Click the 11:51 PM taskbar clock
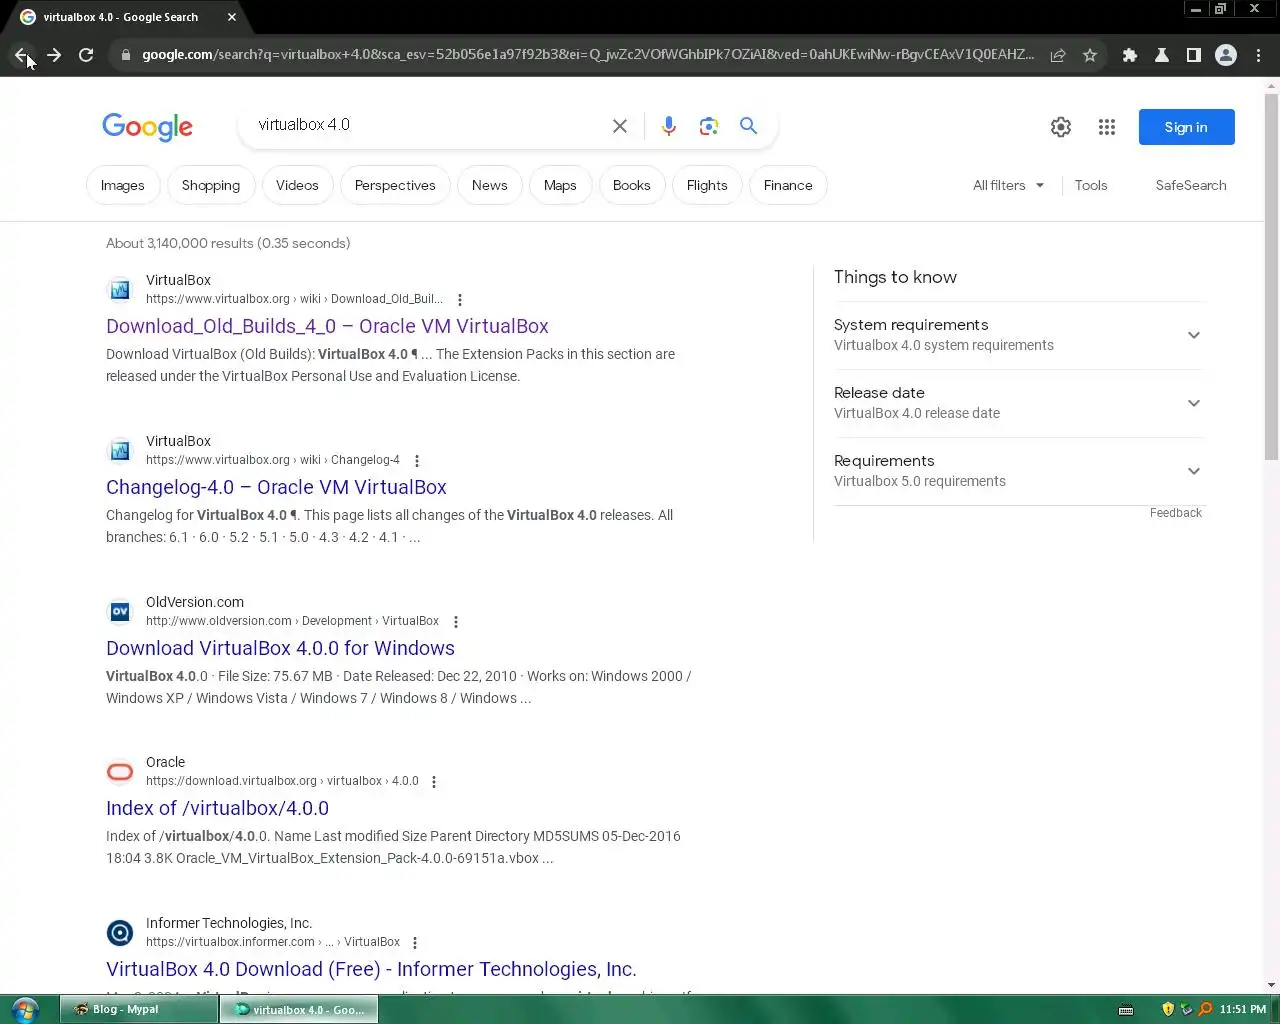1280x1024 pixels. click(x=1243, y=1010)
